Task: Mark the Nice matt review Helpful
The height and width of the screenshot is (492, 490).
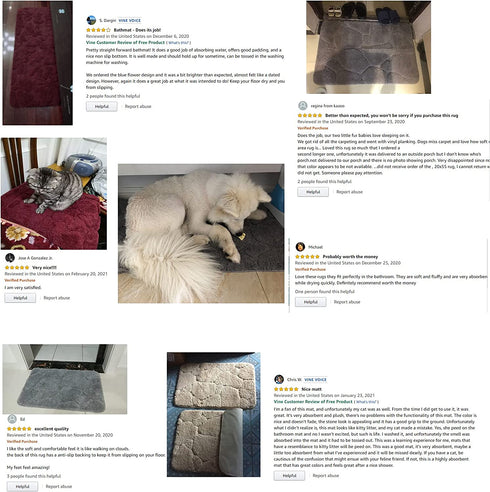Action: 289,476
